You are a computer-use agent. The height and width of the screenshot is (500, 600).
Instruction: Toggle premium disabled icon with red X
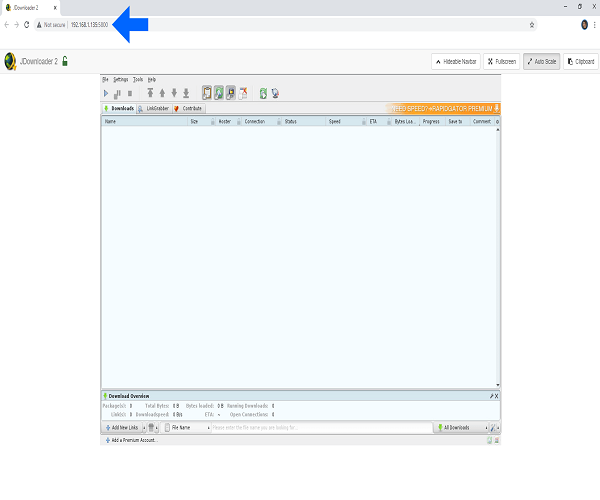243,93
